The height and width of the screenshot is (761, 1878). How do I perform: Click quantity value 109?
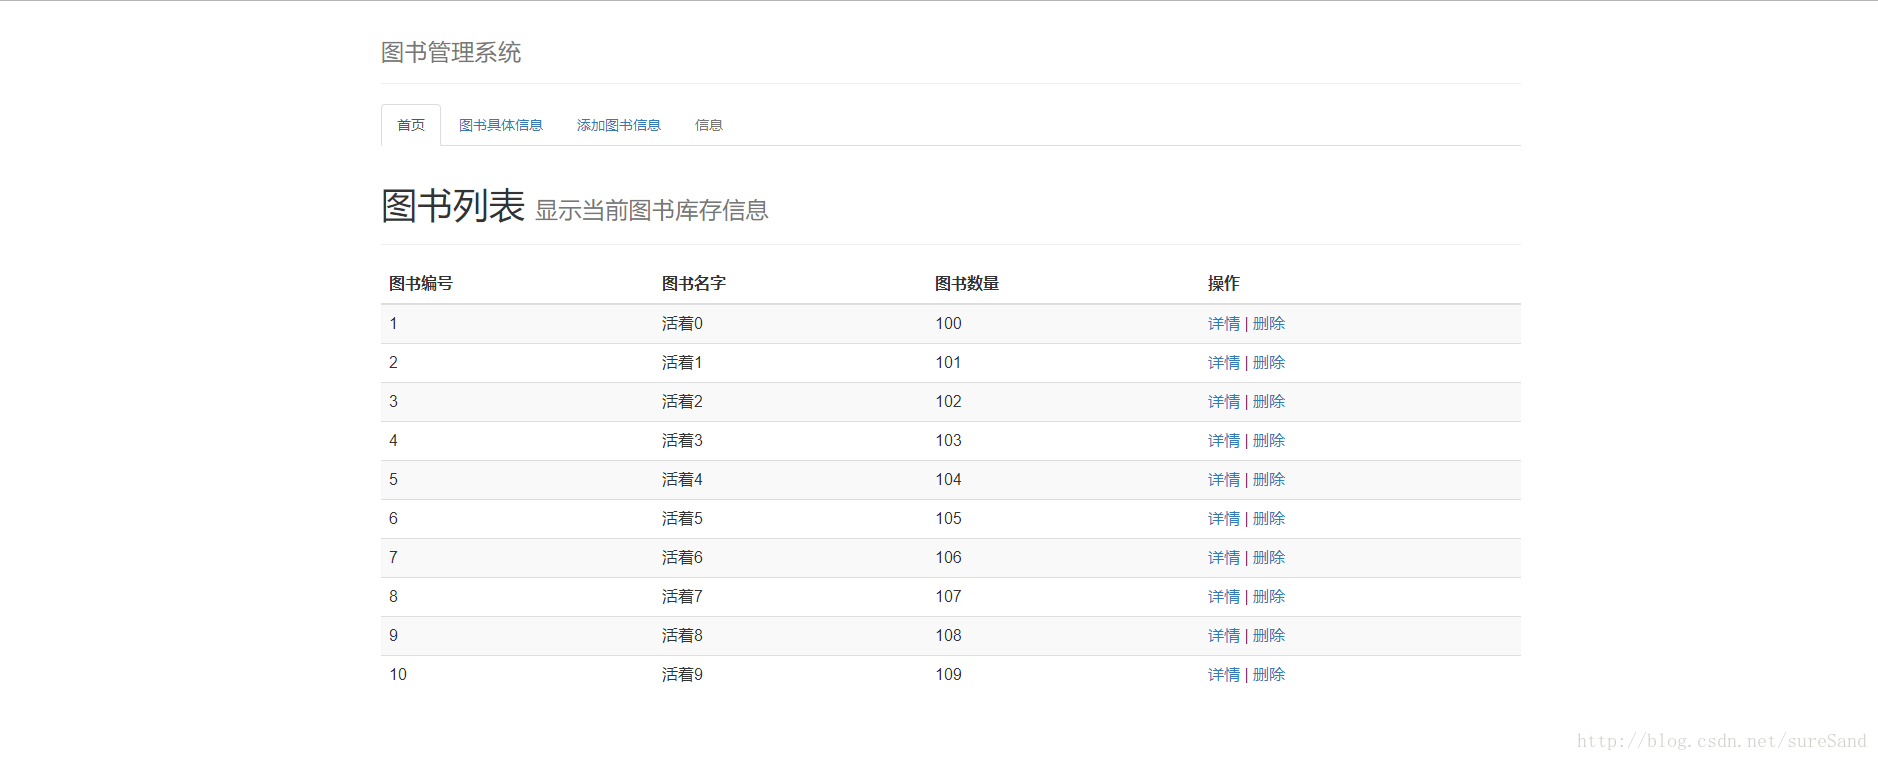point(948,675)
